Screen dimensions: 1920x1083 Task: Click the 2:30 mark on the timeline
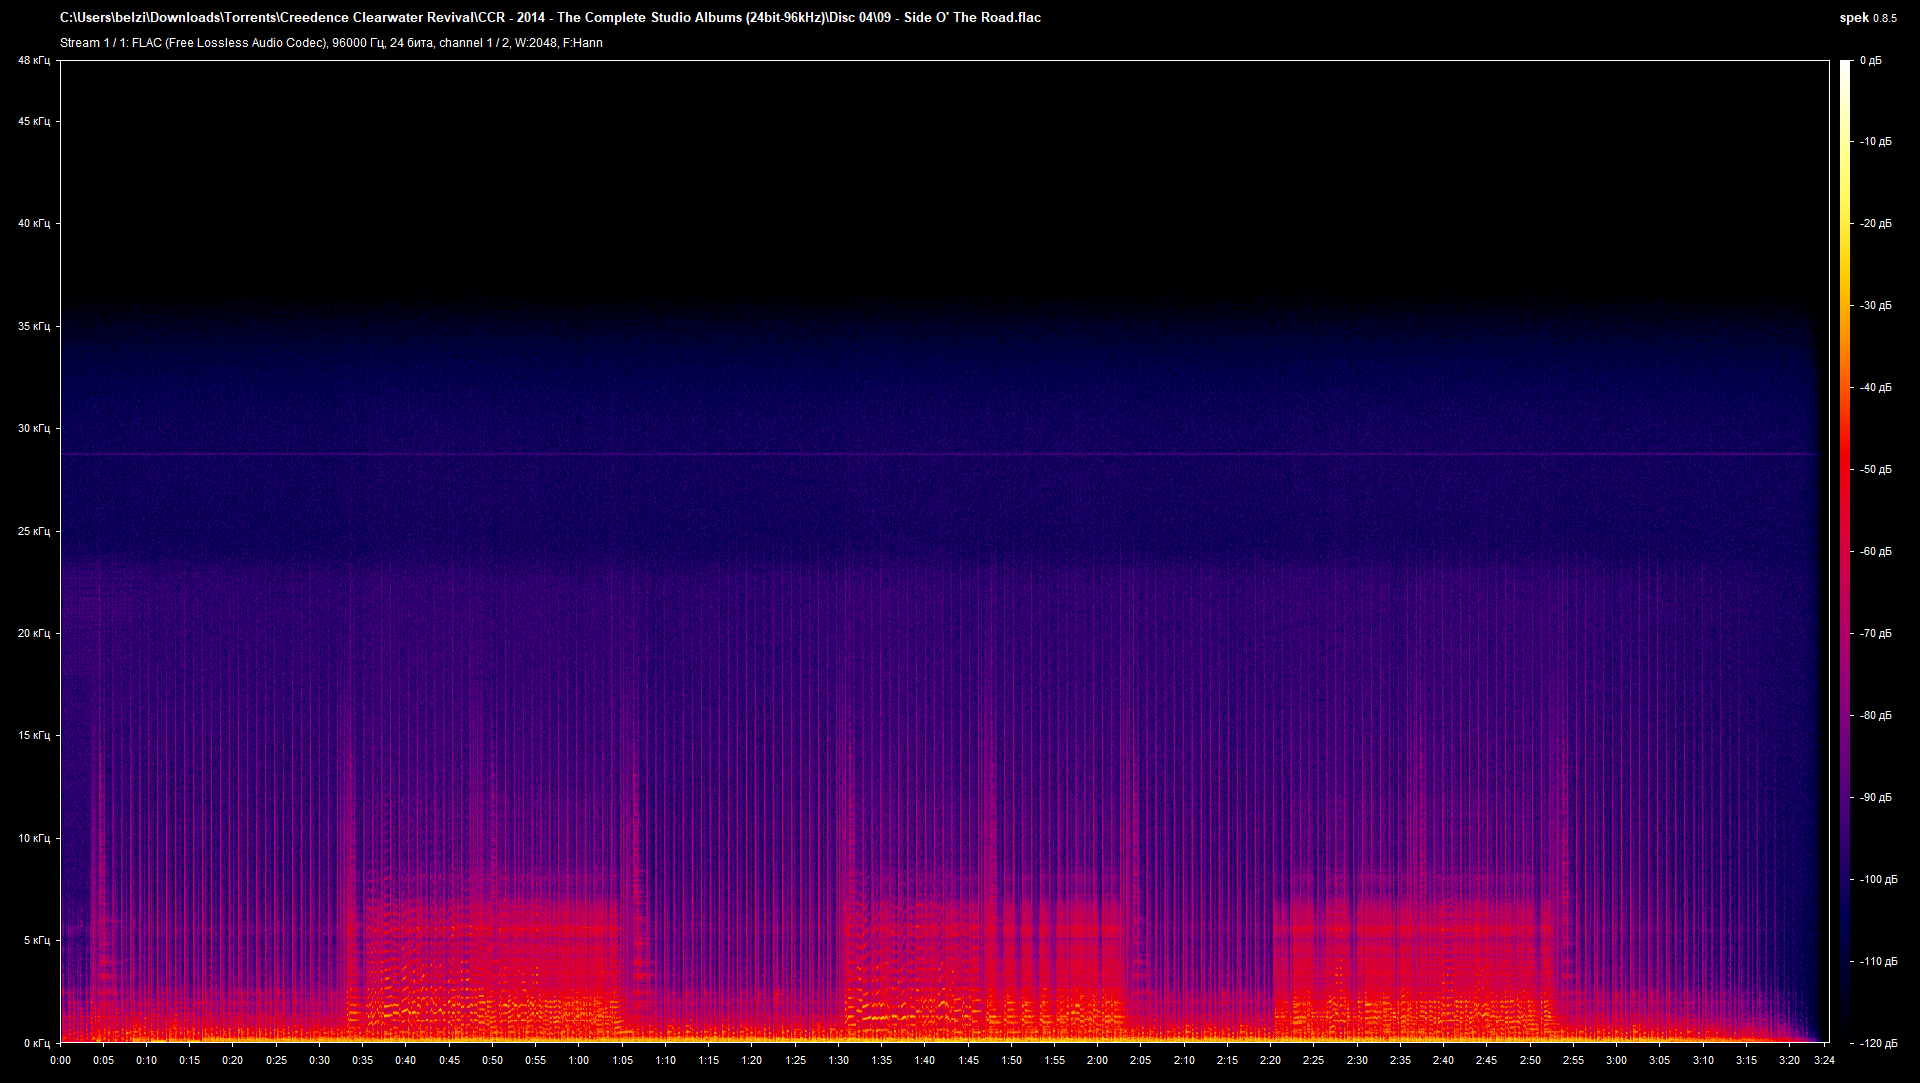(1357, 1060)
